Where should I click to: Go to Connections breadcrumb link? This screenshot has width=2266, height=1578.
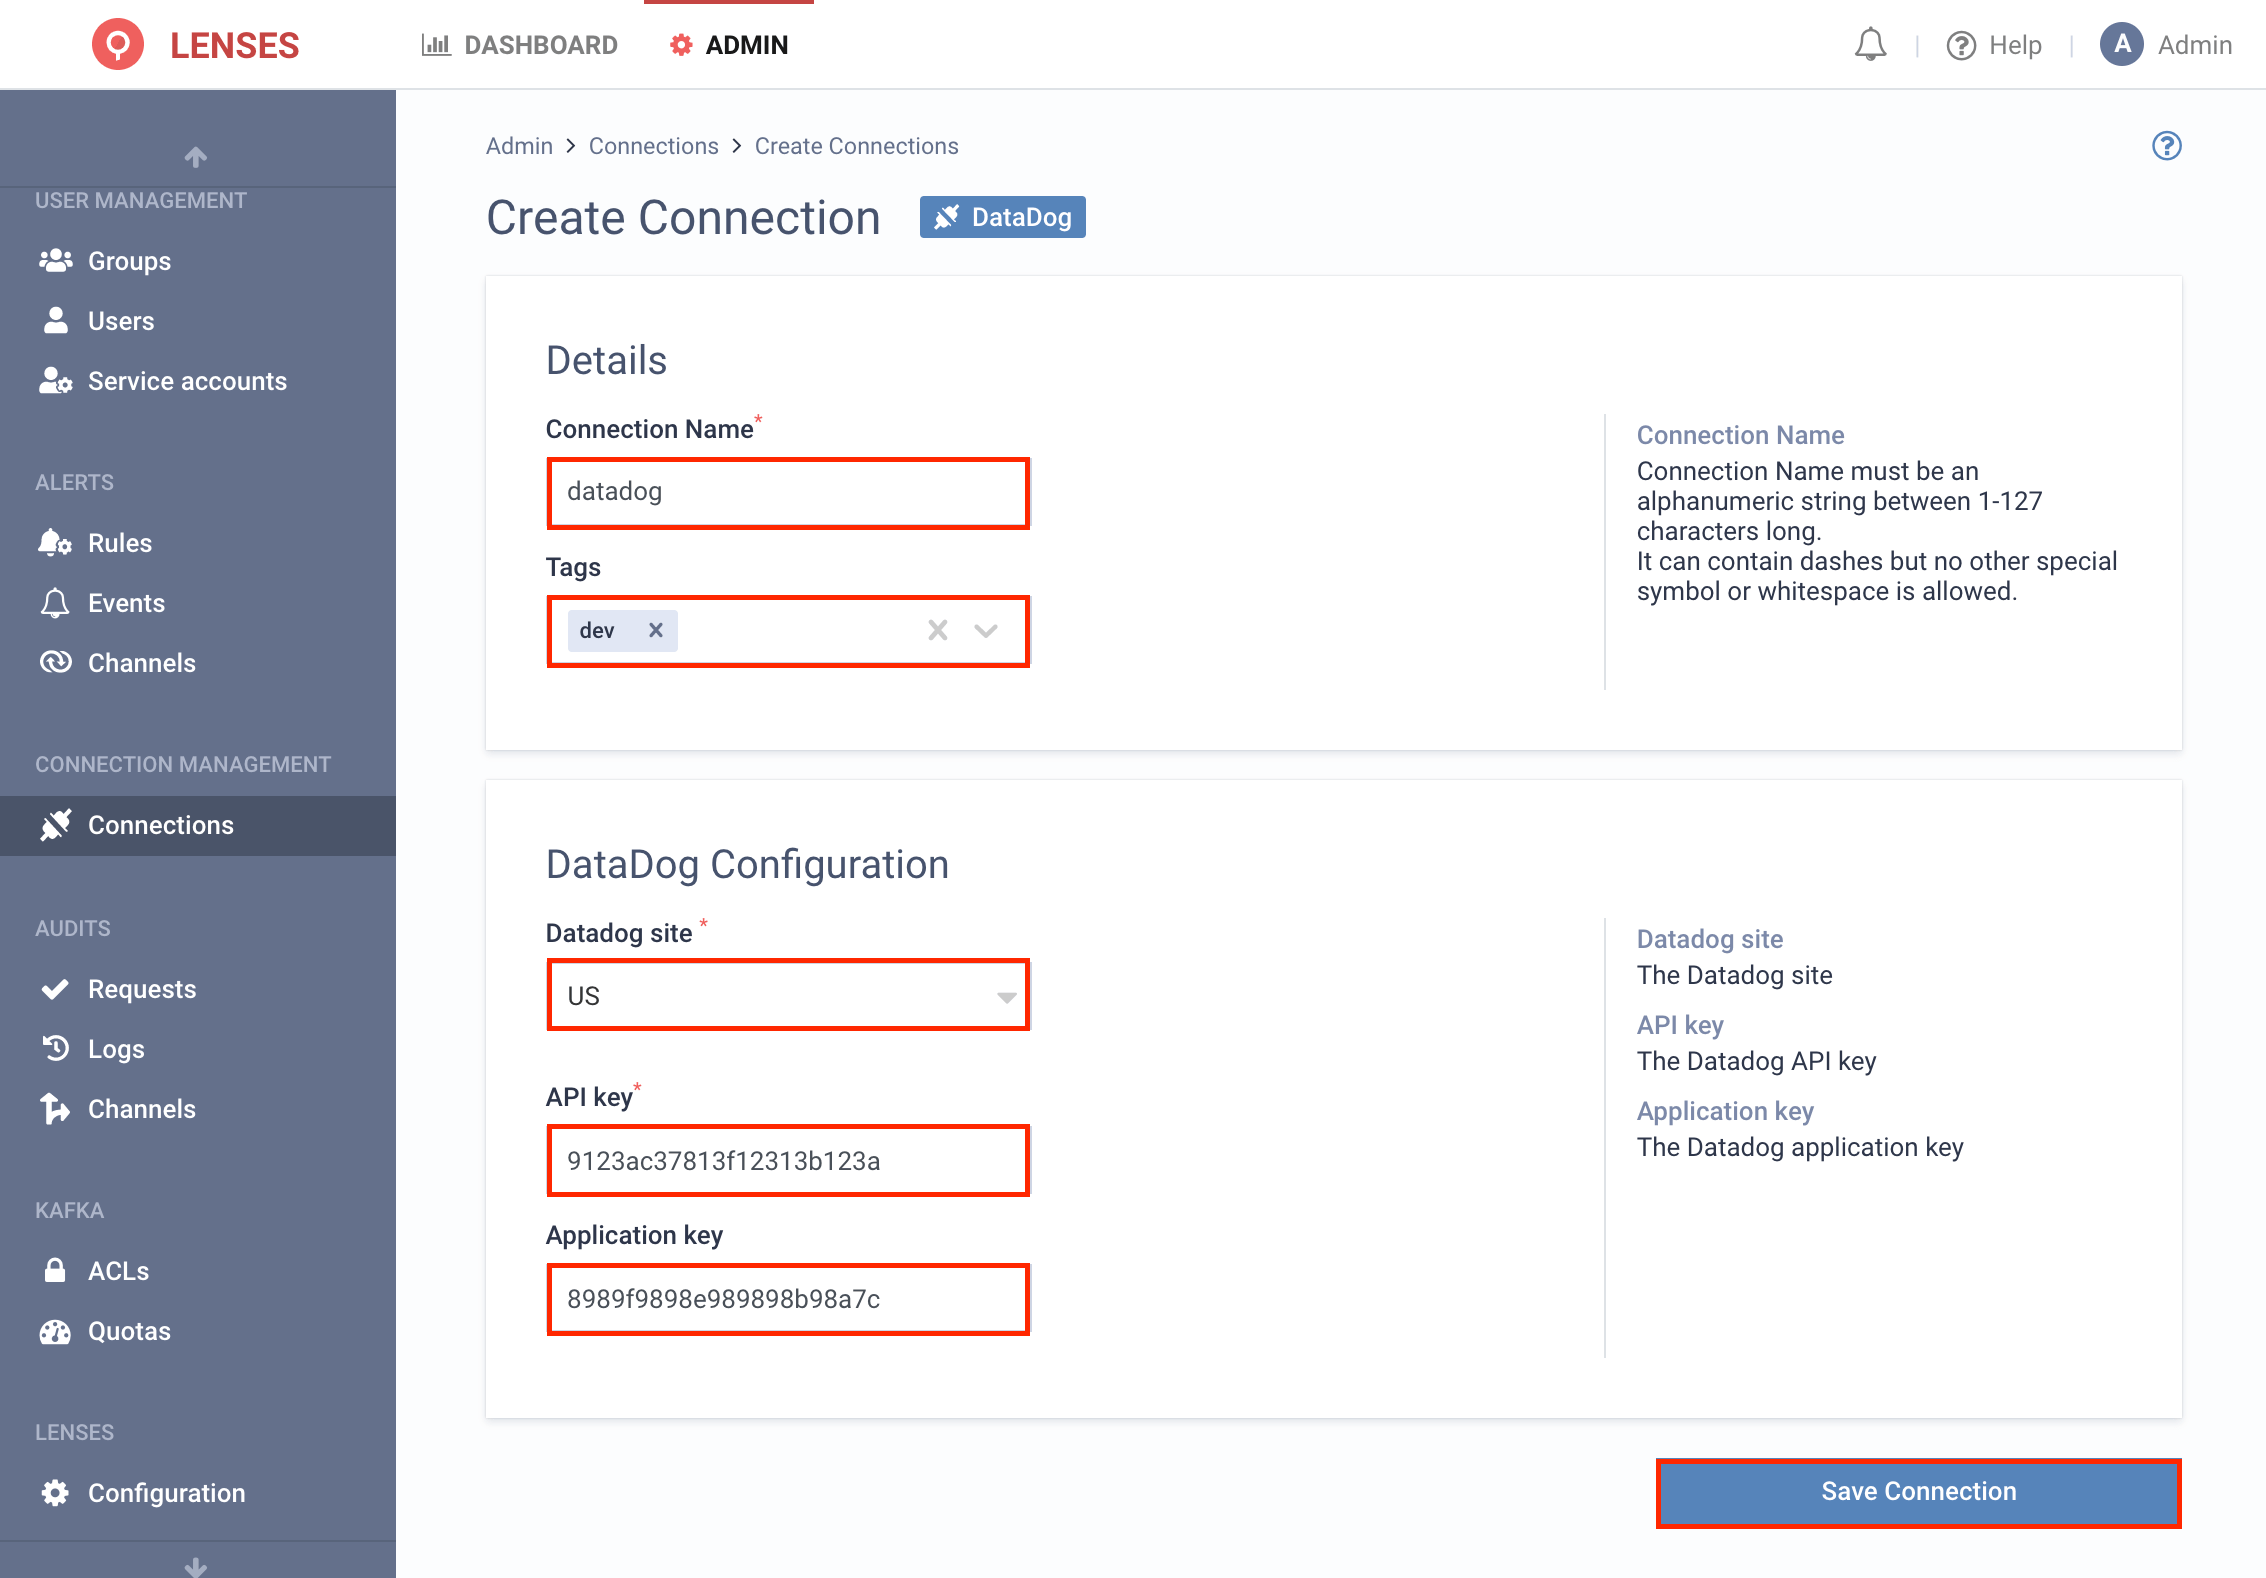tap(653, 146)
